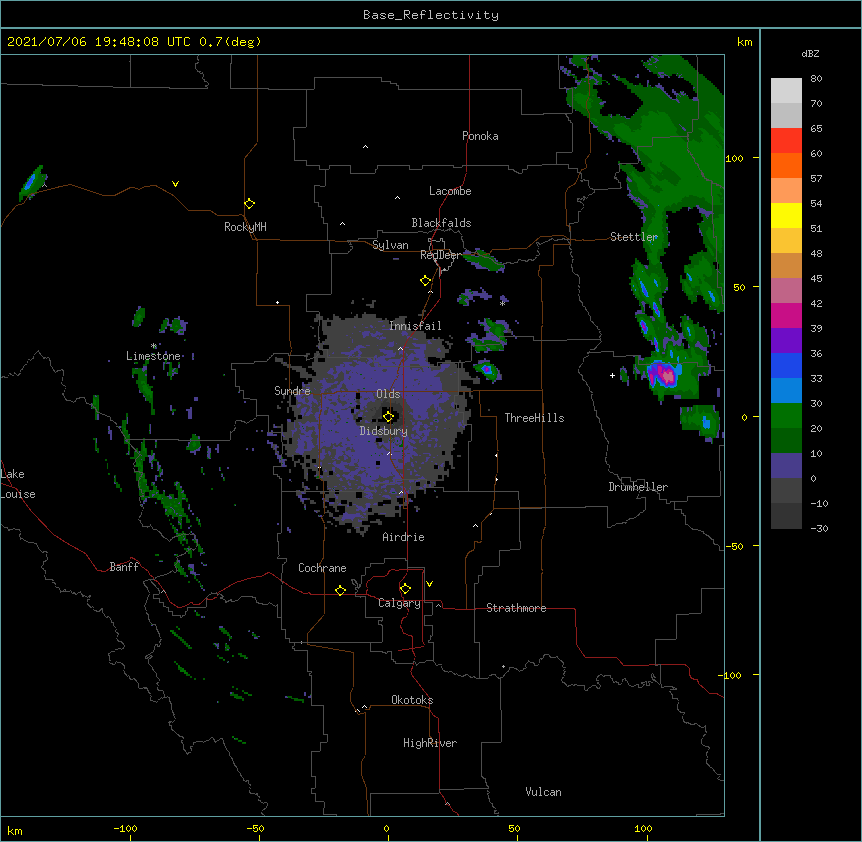Select the slate purple 0-10 dBZ swatch

click(786, 466)
